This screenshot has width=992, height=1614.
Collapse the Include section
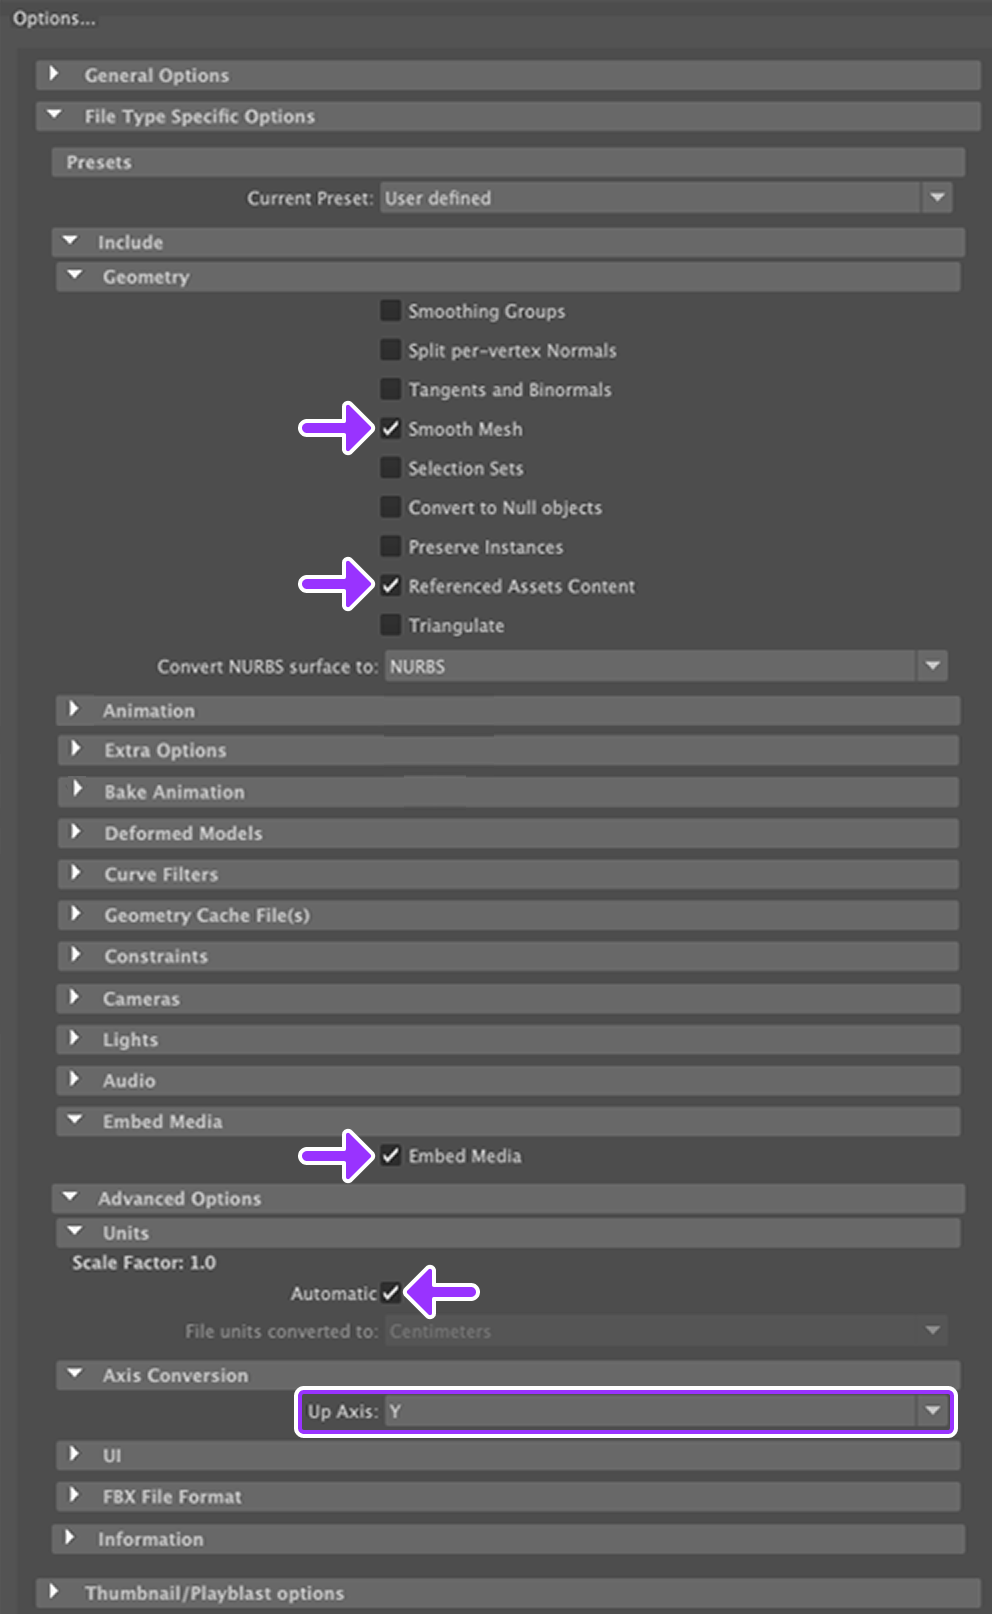pyautogui.click(x=508, y=242)
